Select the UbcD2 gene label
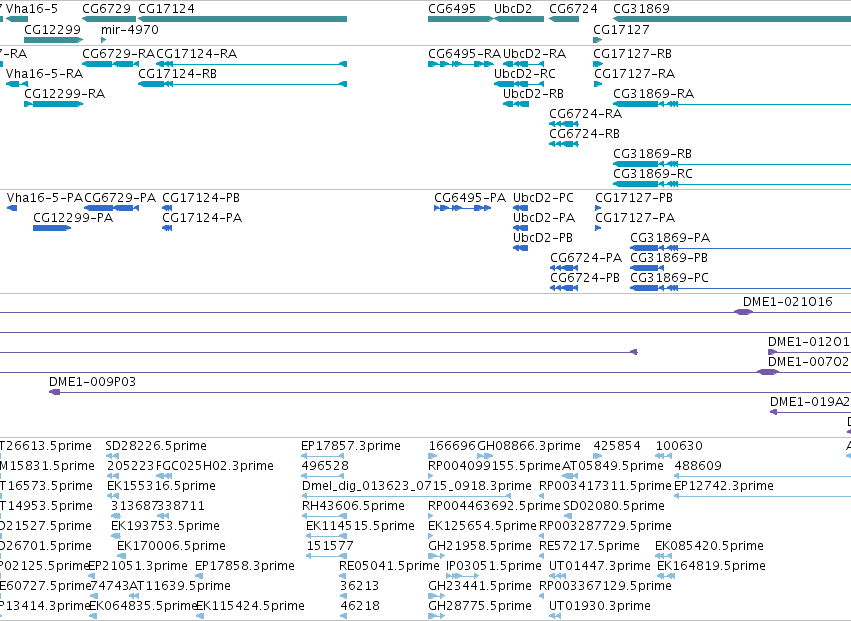Viewport: 851px width, 621px height. pos(513,9)
